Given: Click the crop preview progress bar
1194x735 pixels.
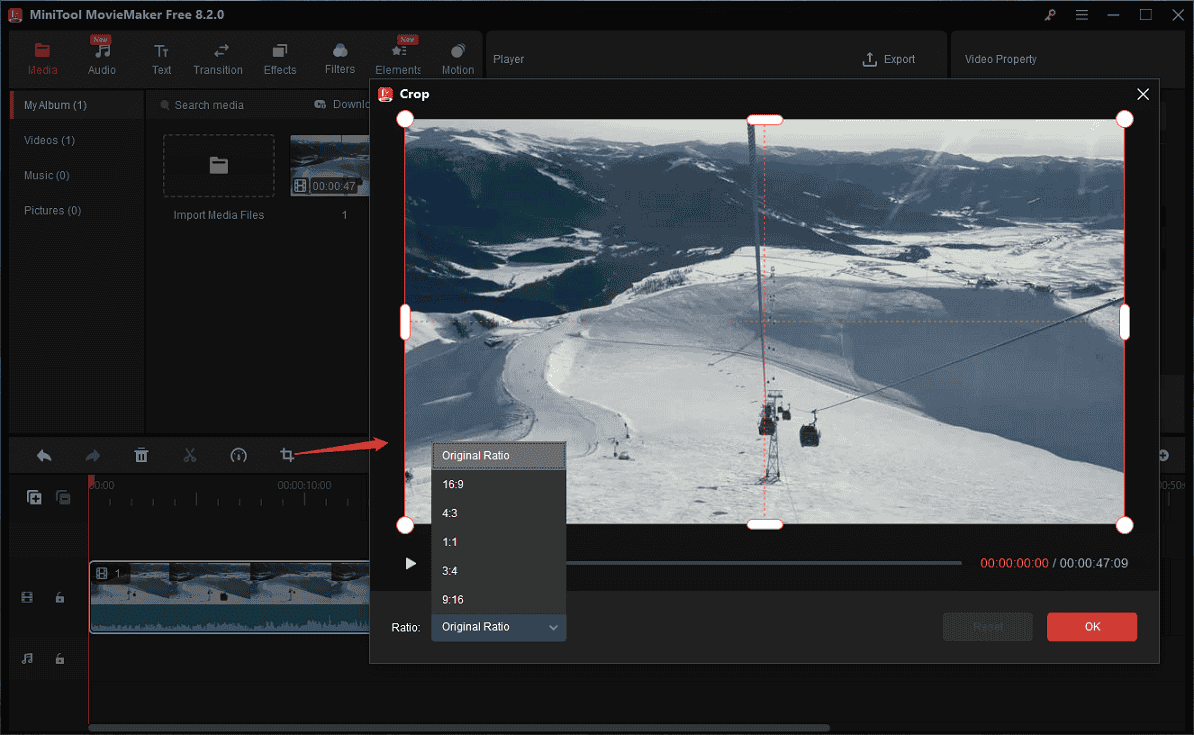Looking at the screenshot, I should click(764, 564).
